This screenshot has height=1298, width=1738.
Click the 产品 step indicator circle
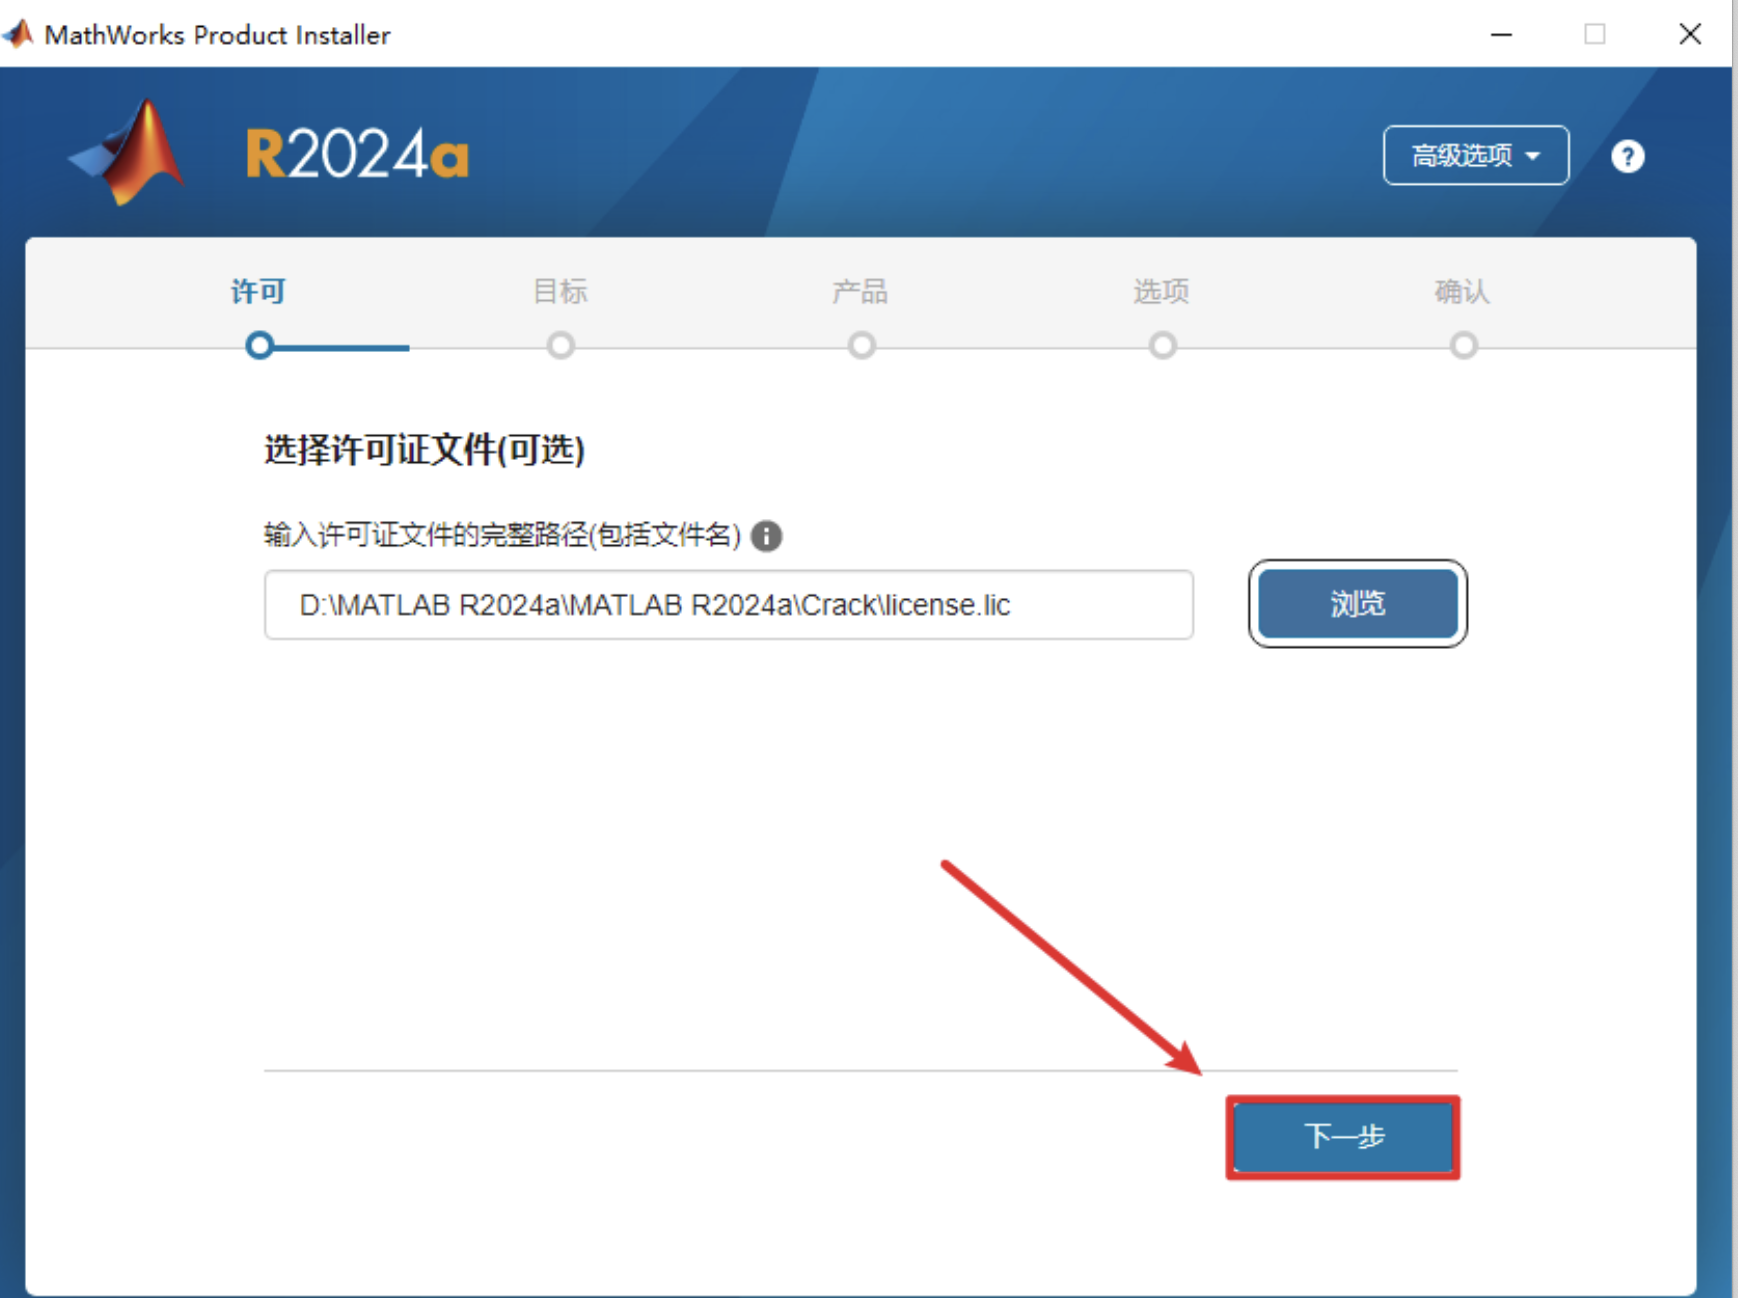[861, 345]
